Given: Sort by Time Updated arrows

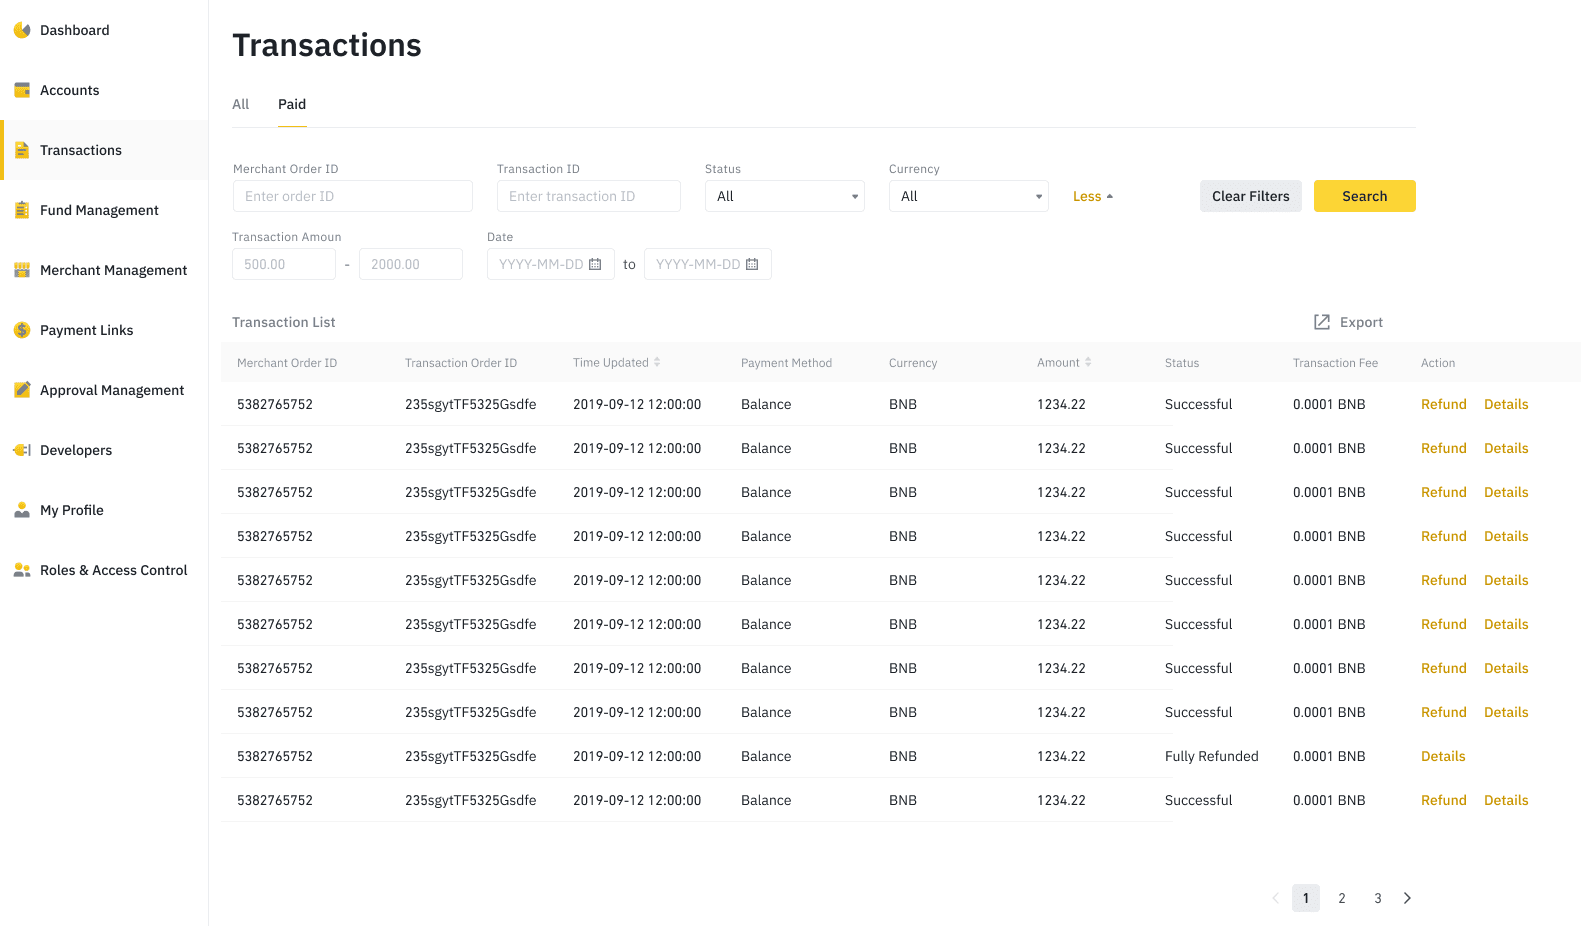Looking at the screenshot, I should [x=657, y=362].
